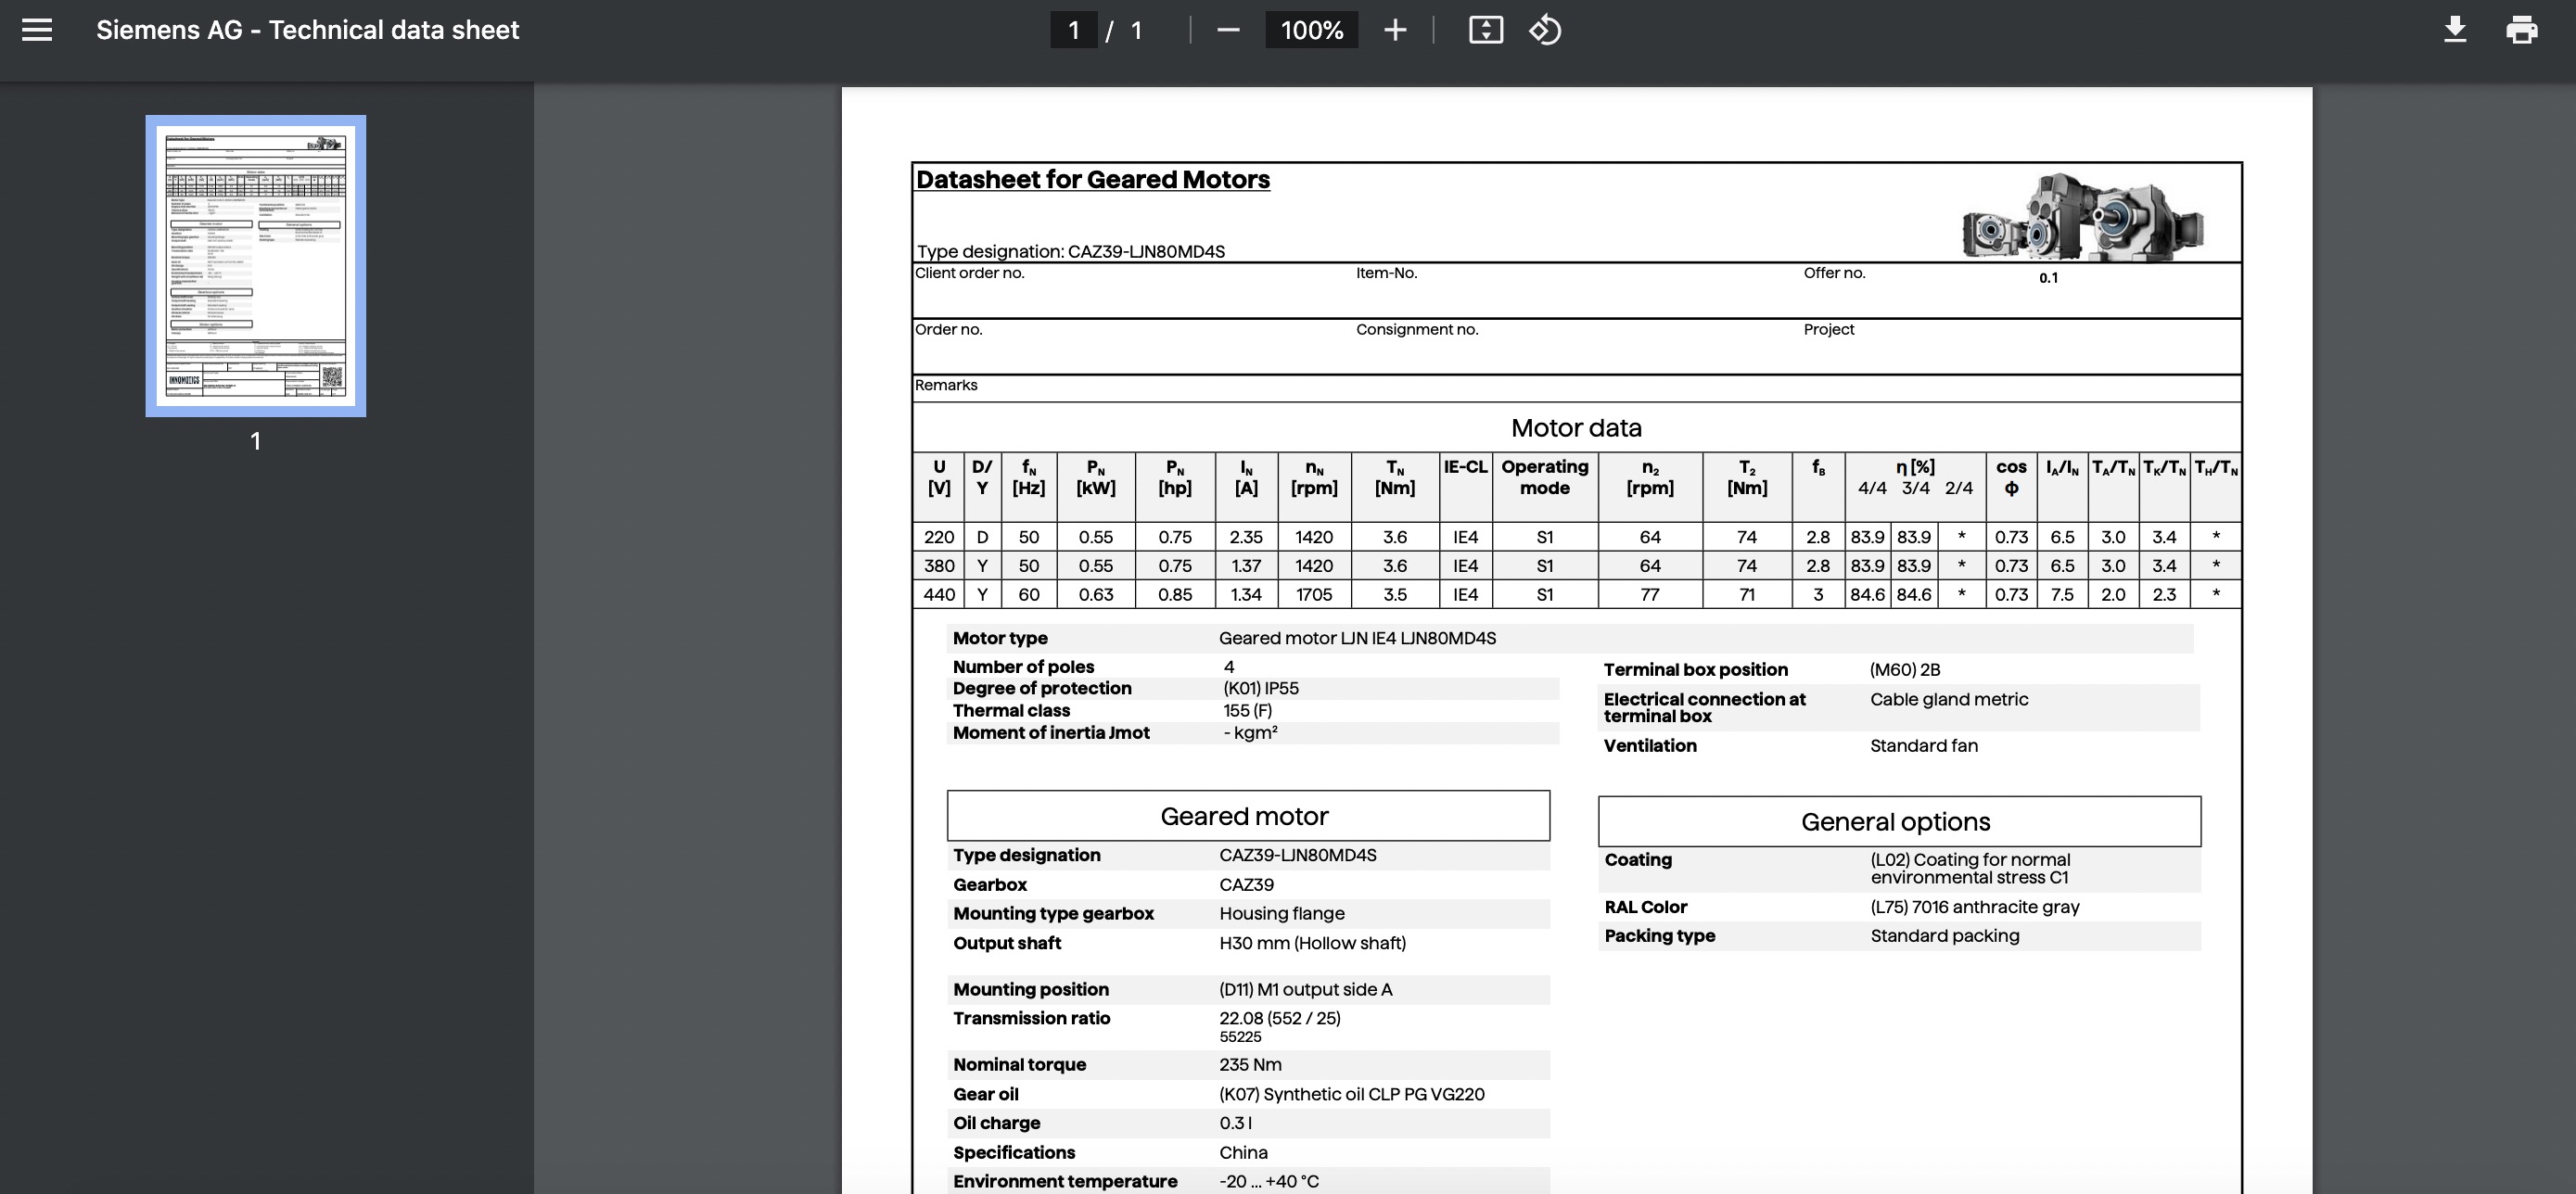The height and width of the screenshot is (1194, 2576).
Task: Click the '440' voltage cell
Action: 939,595
